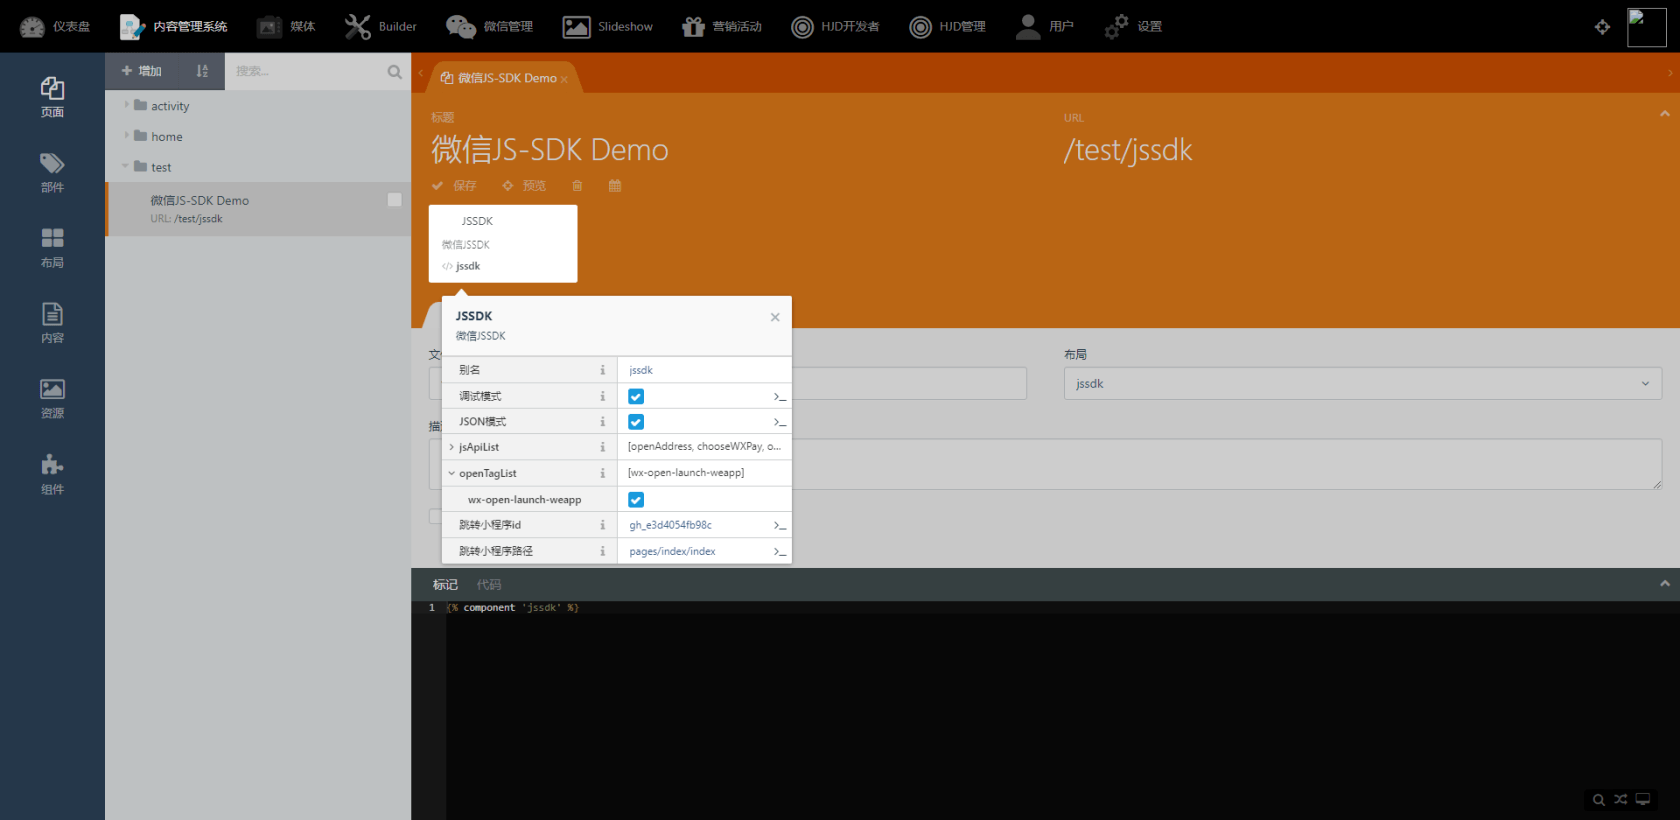Click the tab bar right arrow
1680x820 pixels.
coord(1670,73)
